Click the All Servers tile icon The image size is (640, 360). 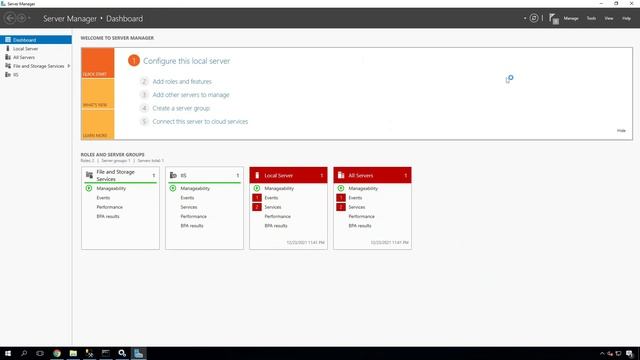coord(341,175)
